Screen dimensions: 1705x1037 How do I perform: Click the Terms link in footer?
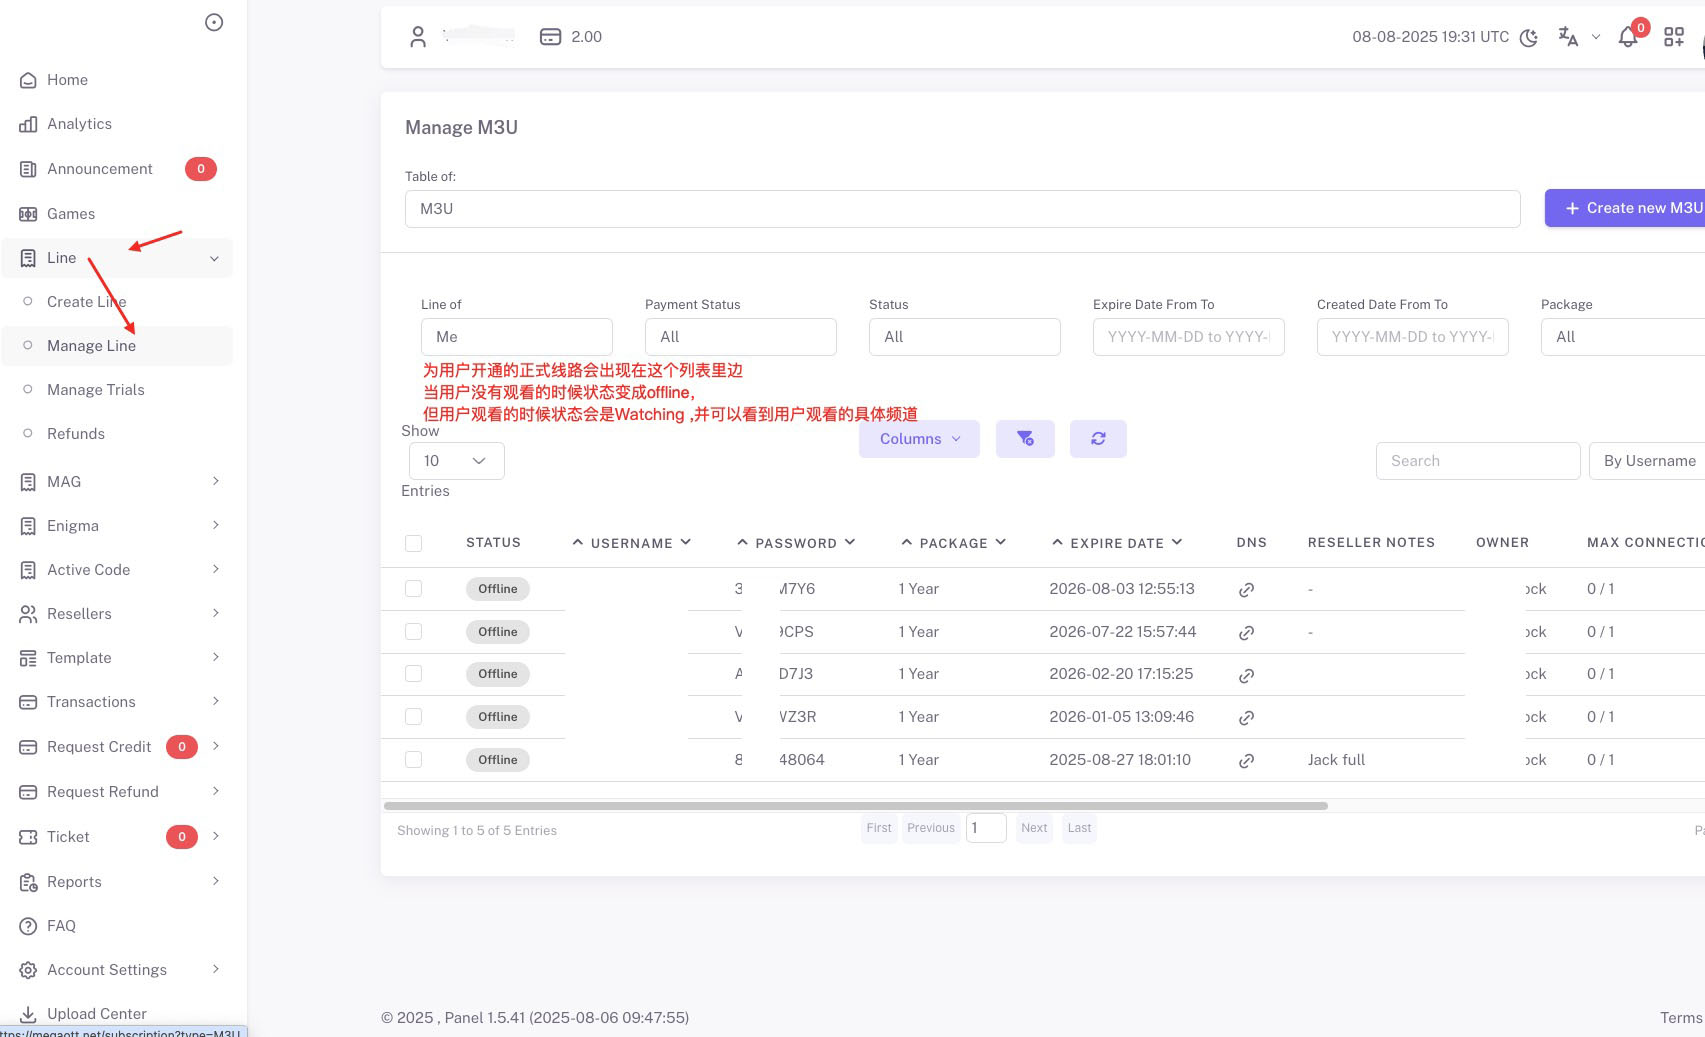[1680, 1018]
